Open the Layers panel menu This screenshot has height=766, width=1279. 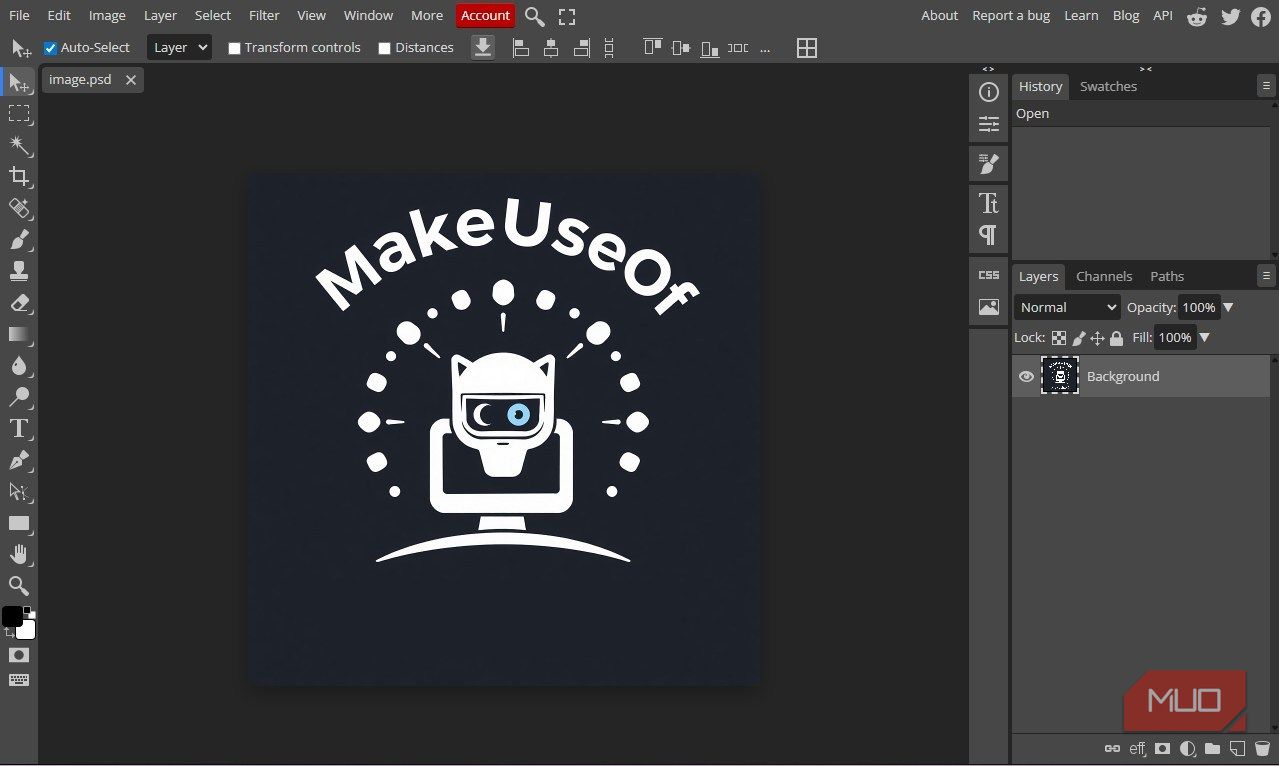(x=1266, y=276)
